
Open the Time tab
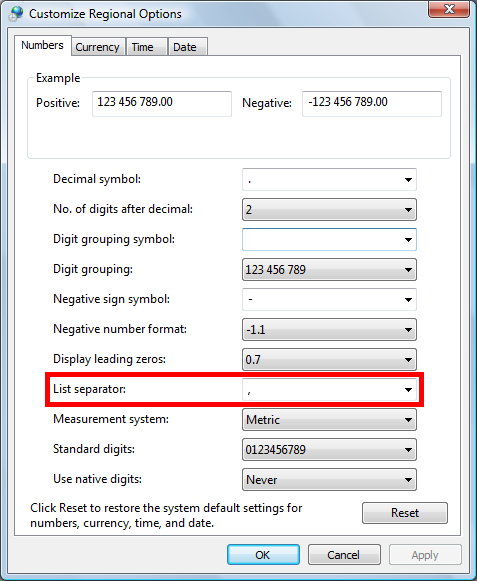(x=146, y=47)
